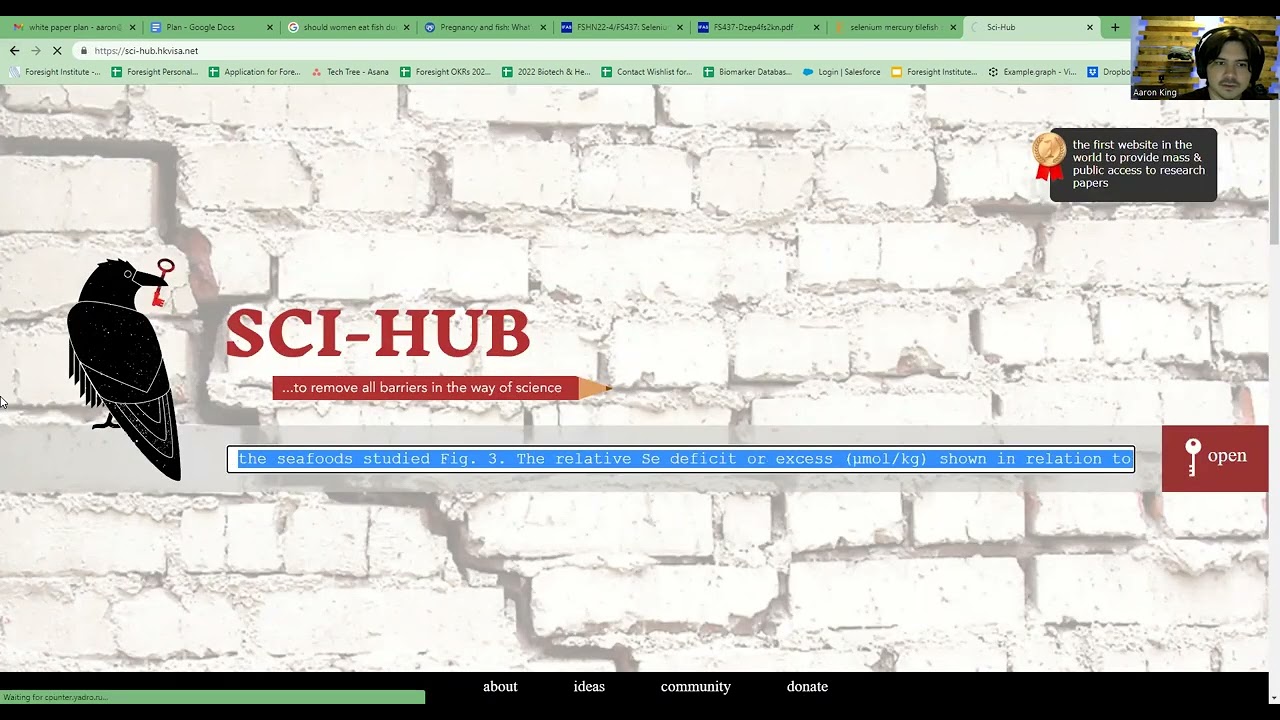The image size is (1280, 720).
Task: Stop loading the page
Action: (x=57, y=50)
